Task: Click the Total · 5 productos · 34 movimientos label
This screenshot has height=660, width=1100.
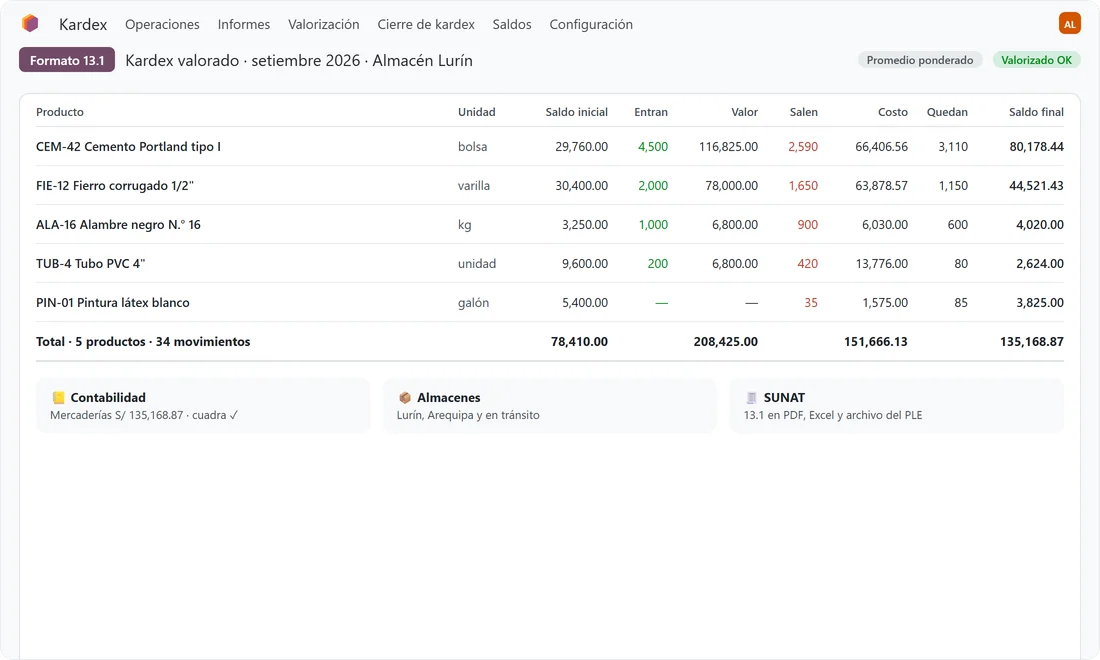Action: 143,342
